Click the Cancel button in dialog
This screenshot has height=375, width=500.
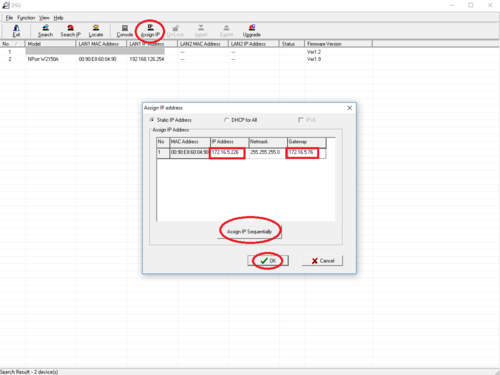(x=322, y=261)
